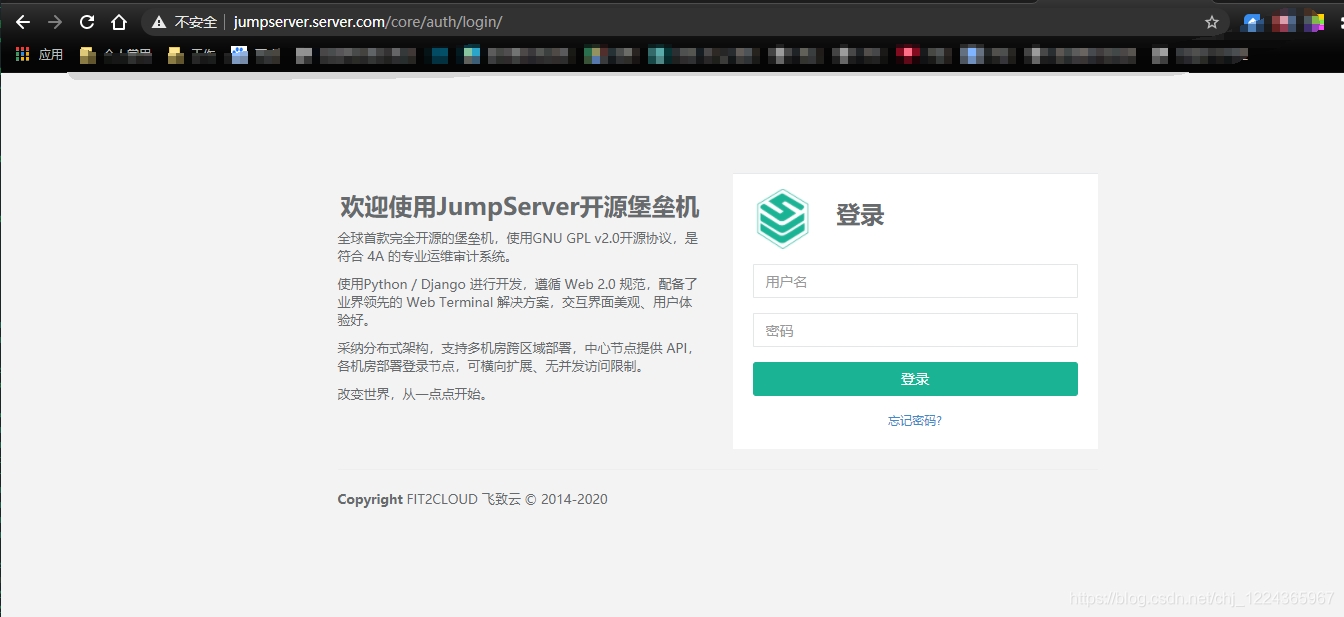Click the browser forward arrow
Screen dimensions: 1344x617
pyautogui.click(x=54, y=22)
